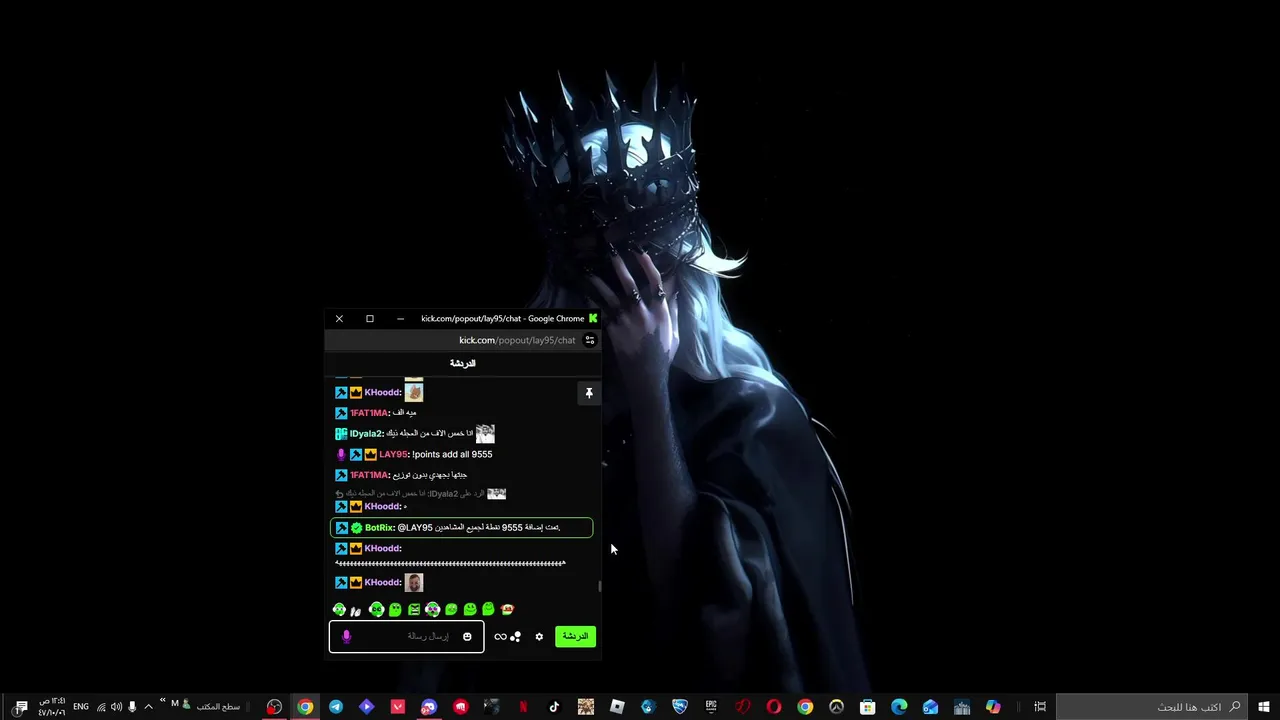Click the taskbar search box اكتب هنا للبحث

1153,707
